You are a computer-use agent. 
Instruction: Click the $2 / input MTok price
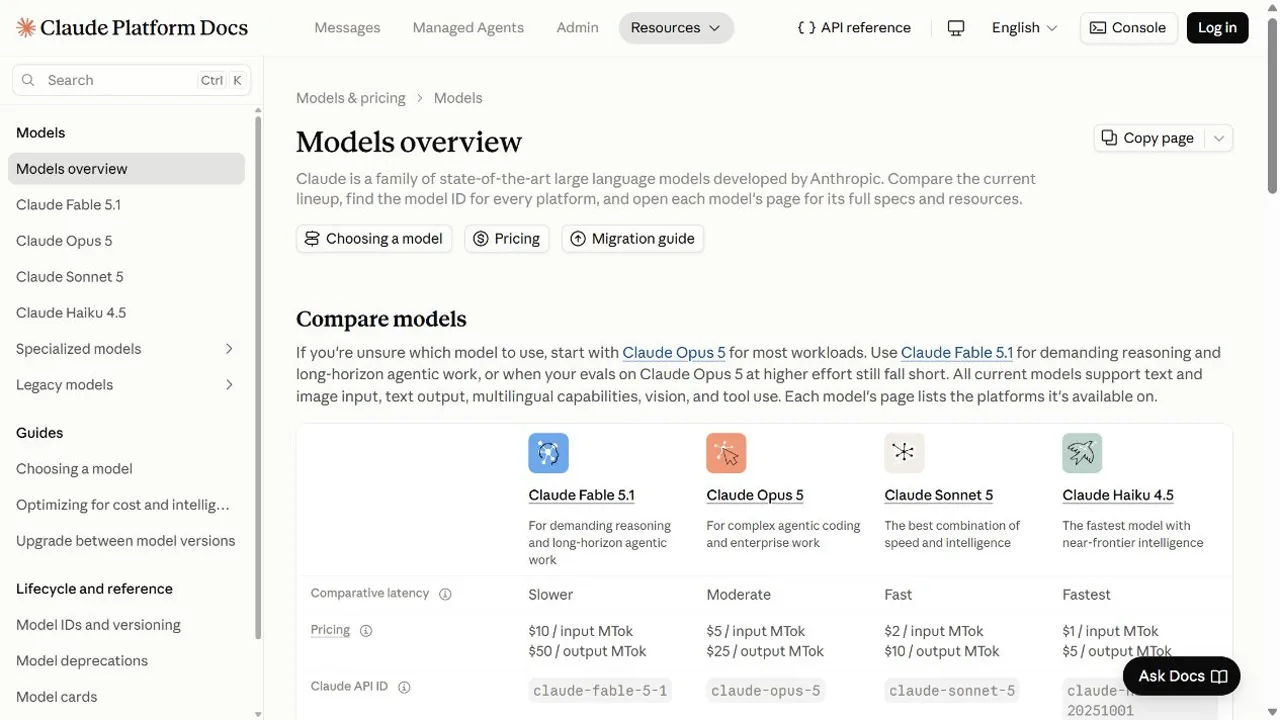pyautogui.click(x=934, y=631)
